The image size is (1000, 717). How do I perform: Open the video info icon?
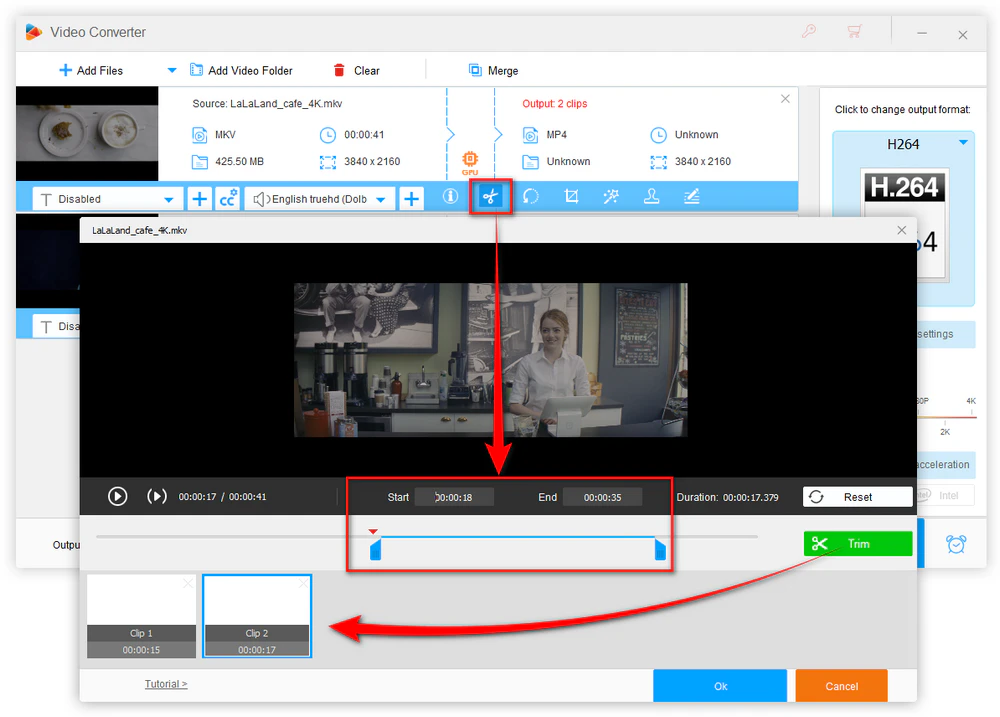pos(450,196)
